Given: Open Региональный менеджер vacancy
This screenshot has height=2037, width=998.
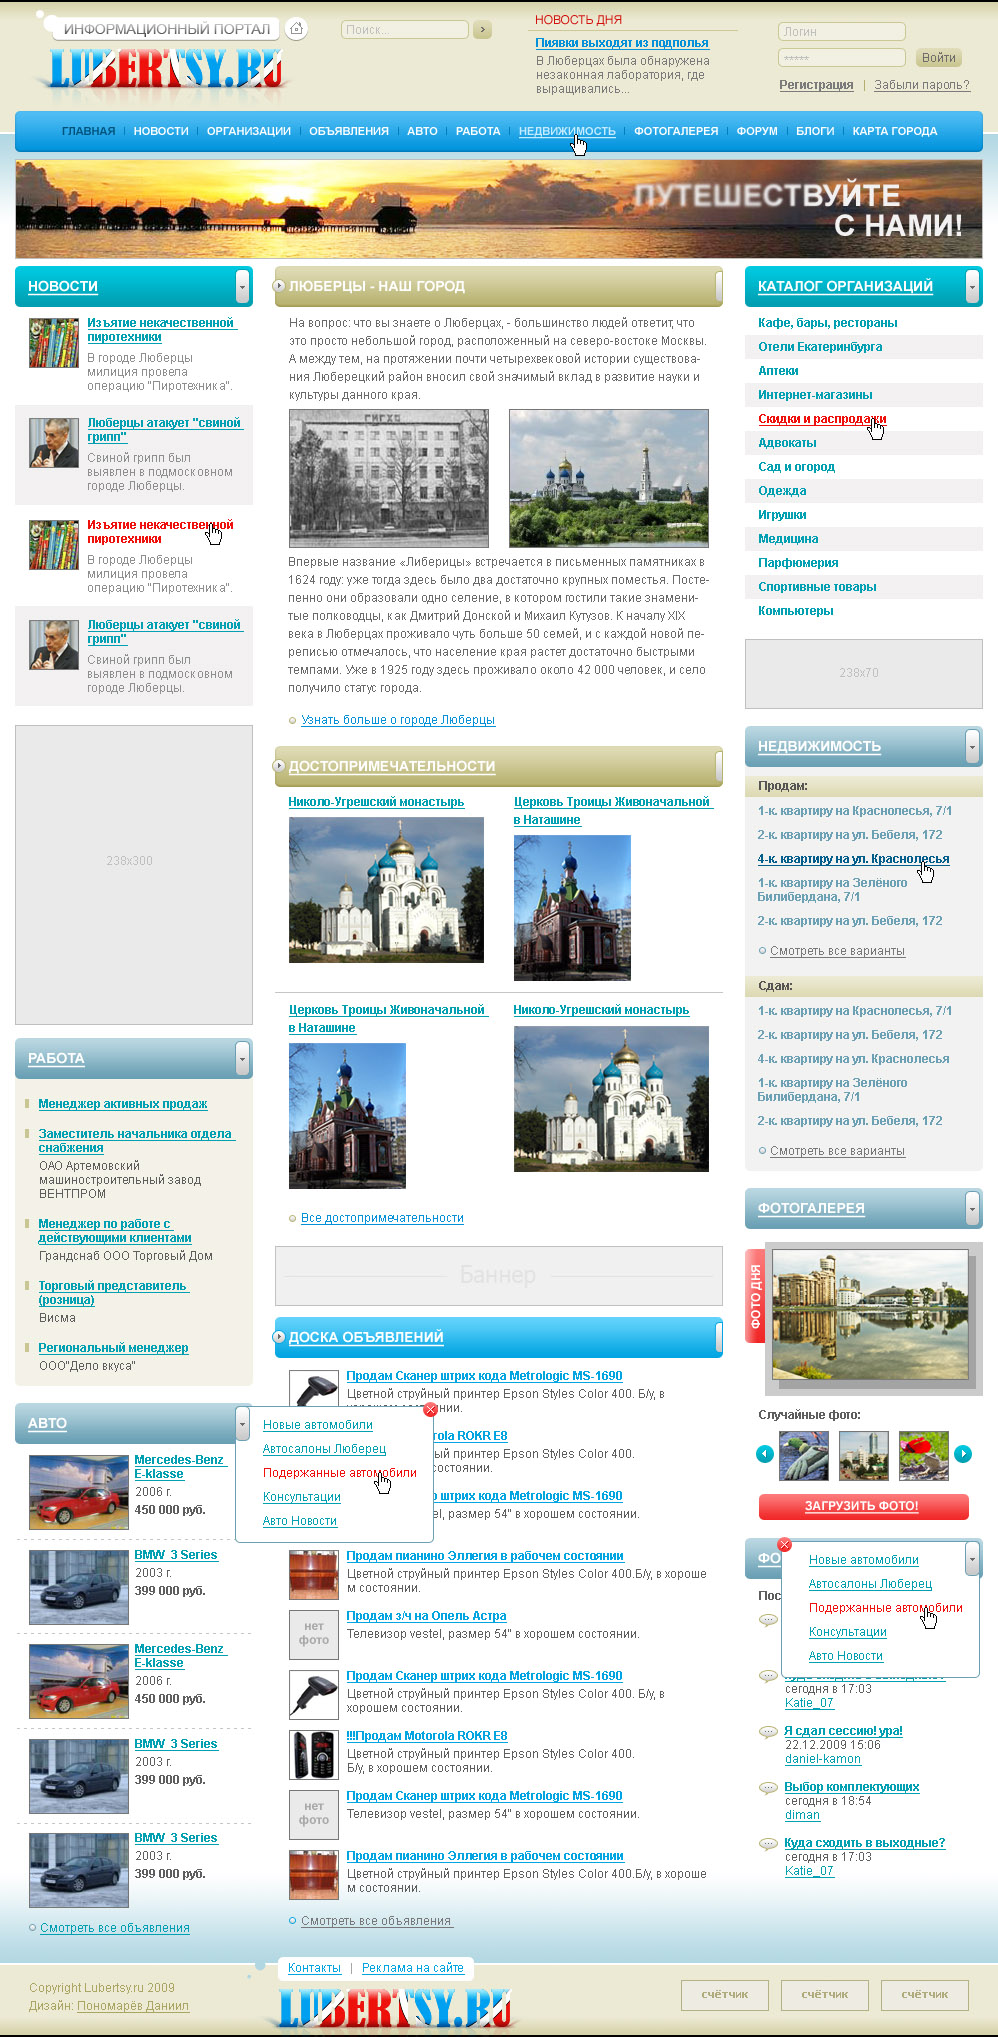Looking at the screenshot, I should point(113,1348).
